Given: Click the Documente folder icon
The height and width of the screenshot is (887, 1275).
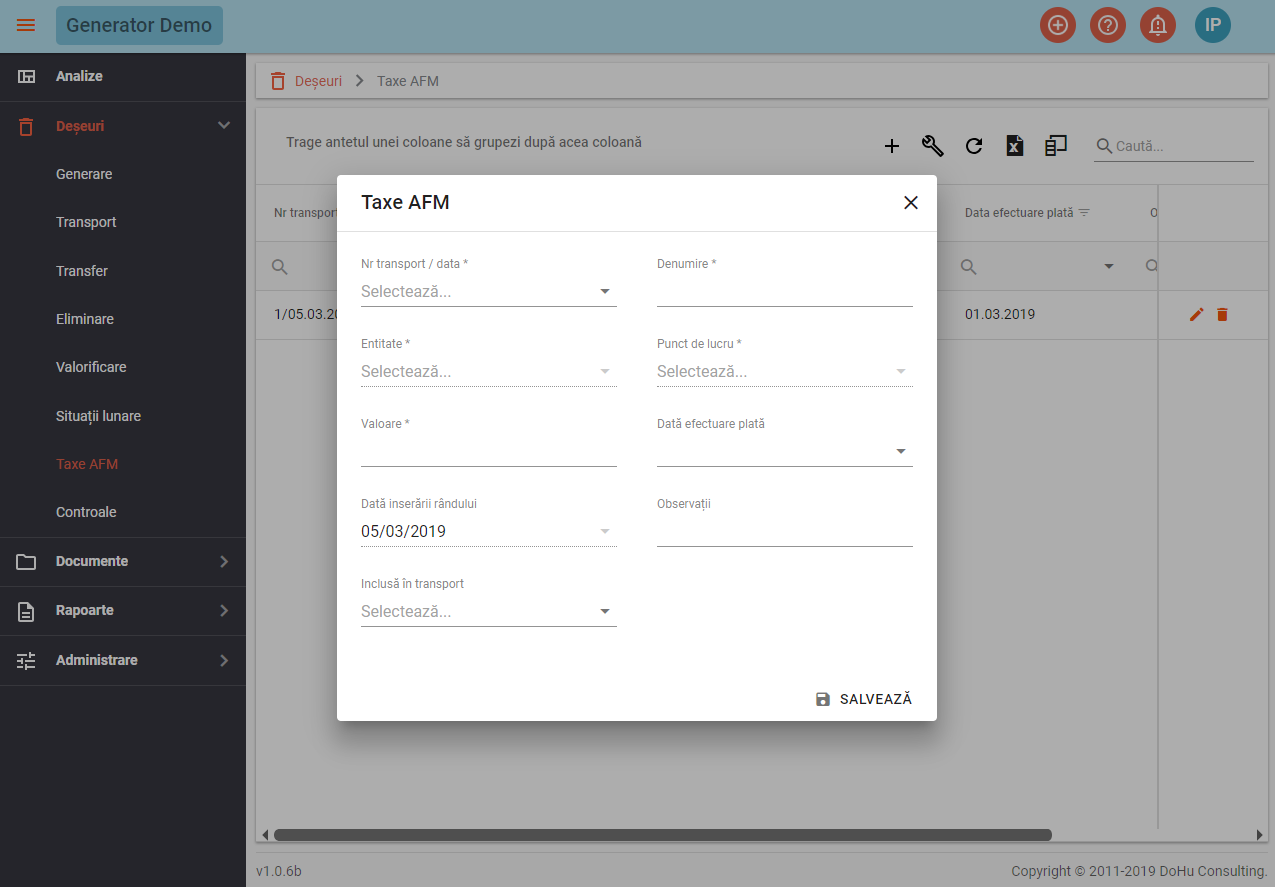Looking at the screenshot, I should pos(27,561).
